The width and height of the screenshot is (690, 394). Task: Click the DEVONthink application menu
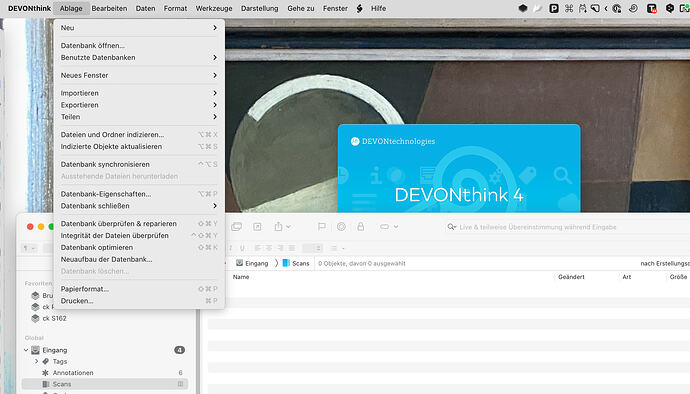[x=29, y=8]
